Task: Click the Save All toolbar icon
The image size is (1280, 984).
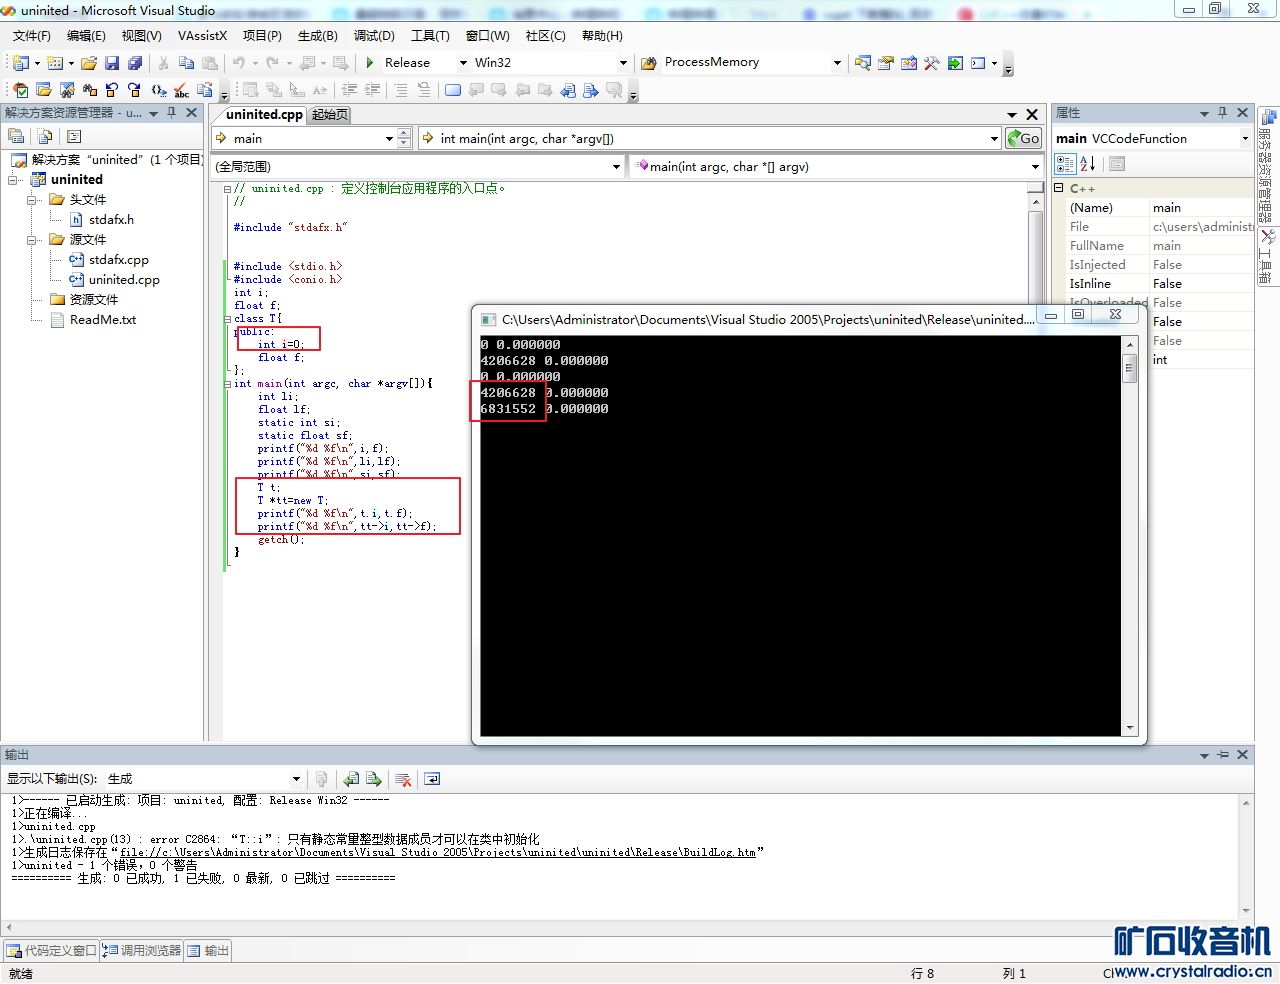Action: (x=134, y=63)
